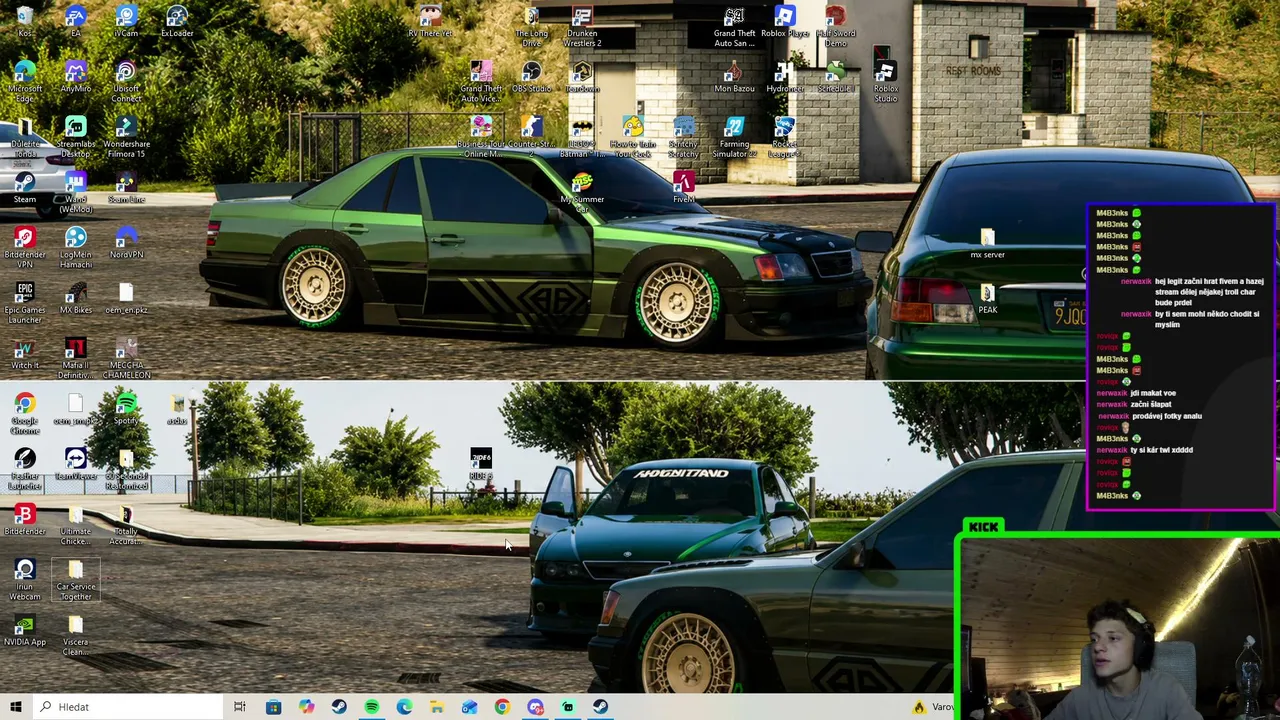
Task: Open the LEGO Batman shortcut
Action: (x=582, y=137)
